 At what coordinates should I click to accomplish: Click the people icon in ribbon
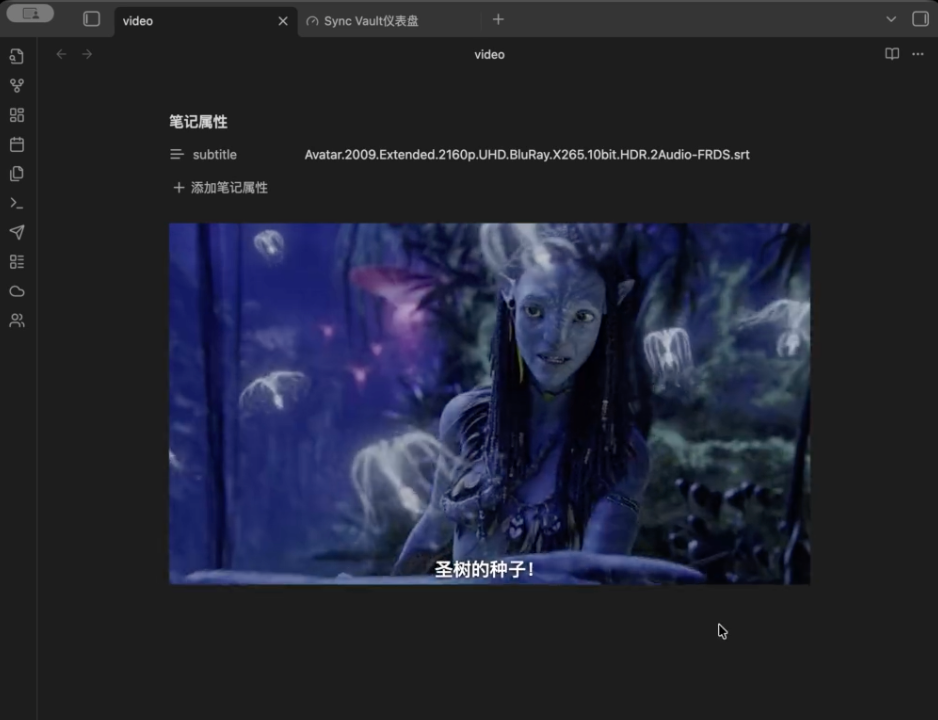click(16, 320)
